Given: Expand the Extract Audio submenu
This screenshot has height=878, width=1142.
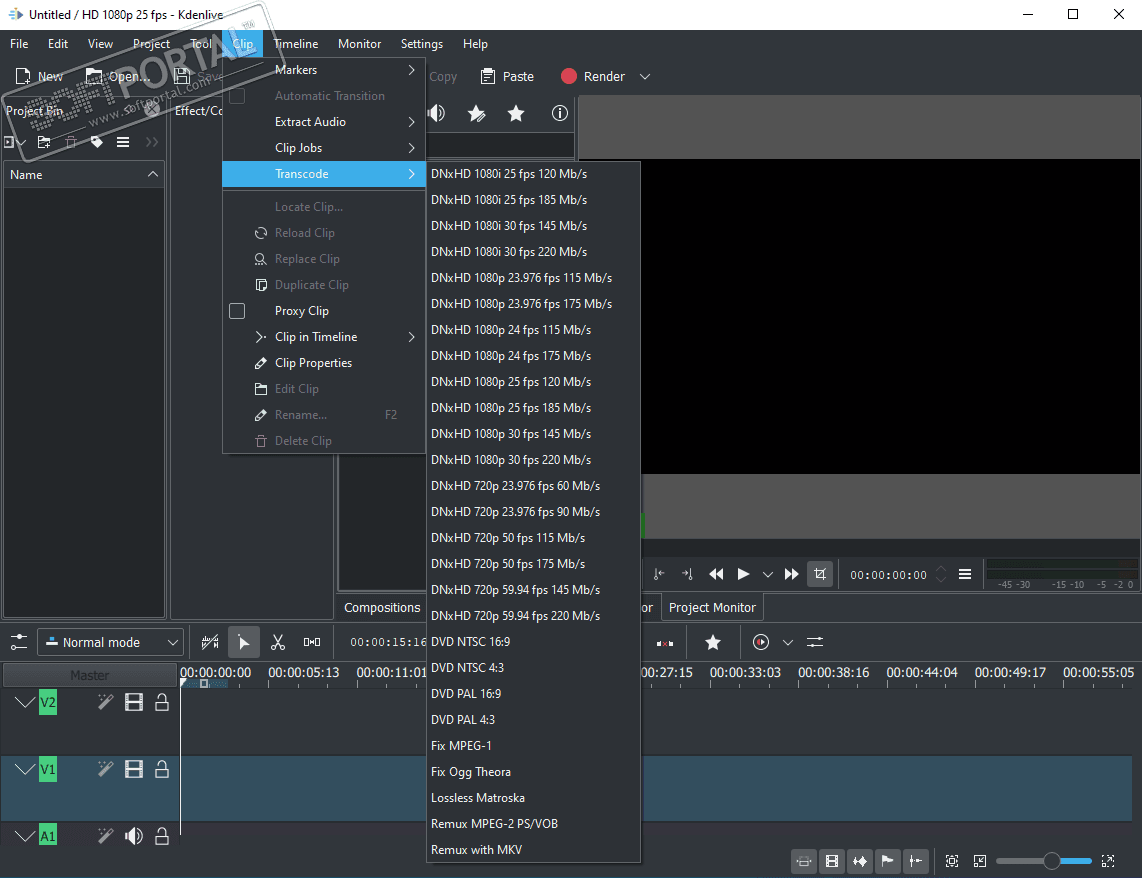Looking at the screenshot, I should coord(324,122).
